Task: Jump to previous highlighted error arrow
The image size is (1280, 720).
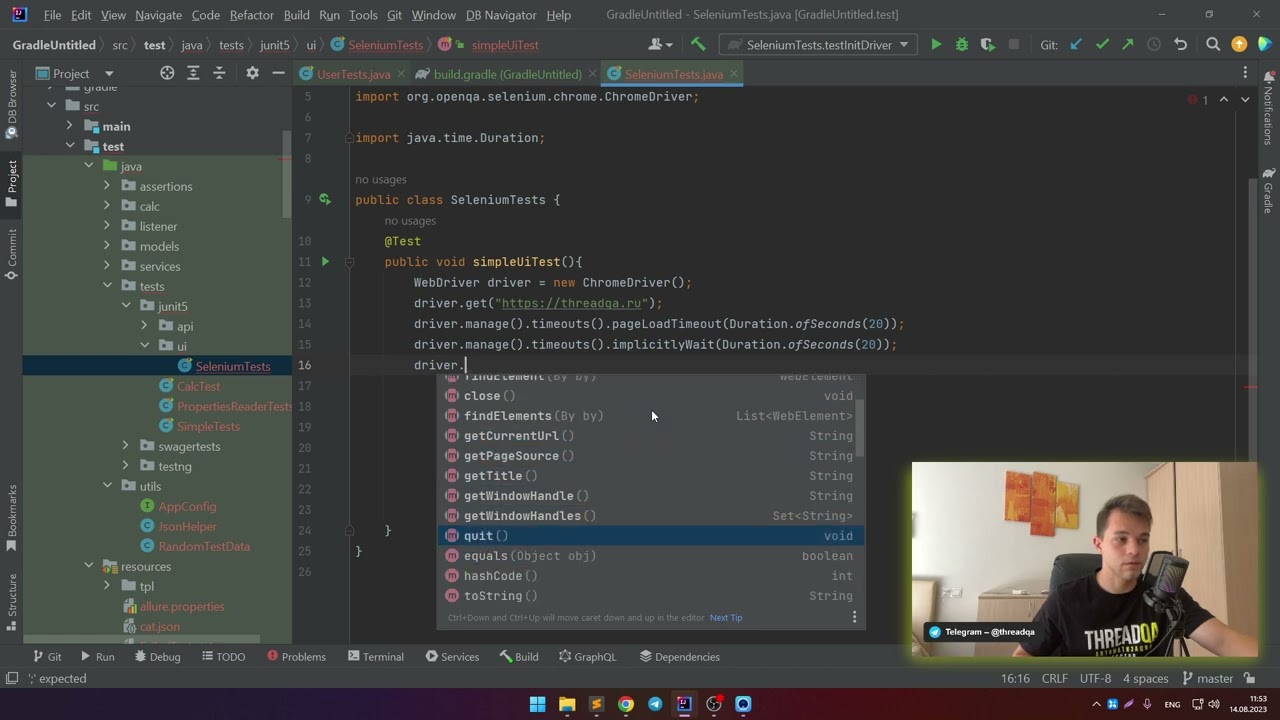Action: (x=1223, y=100)
